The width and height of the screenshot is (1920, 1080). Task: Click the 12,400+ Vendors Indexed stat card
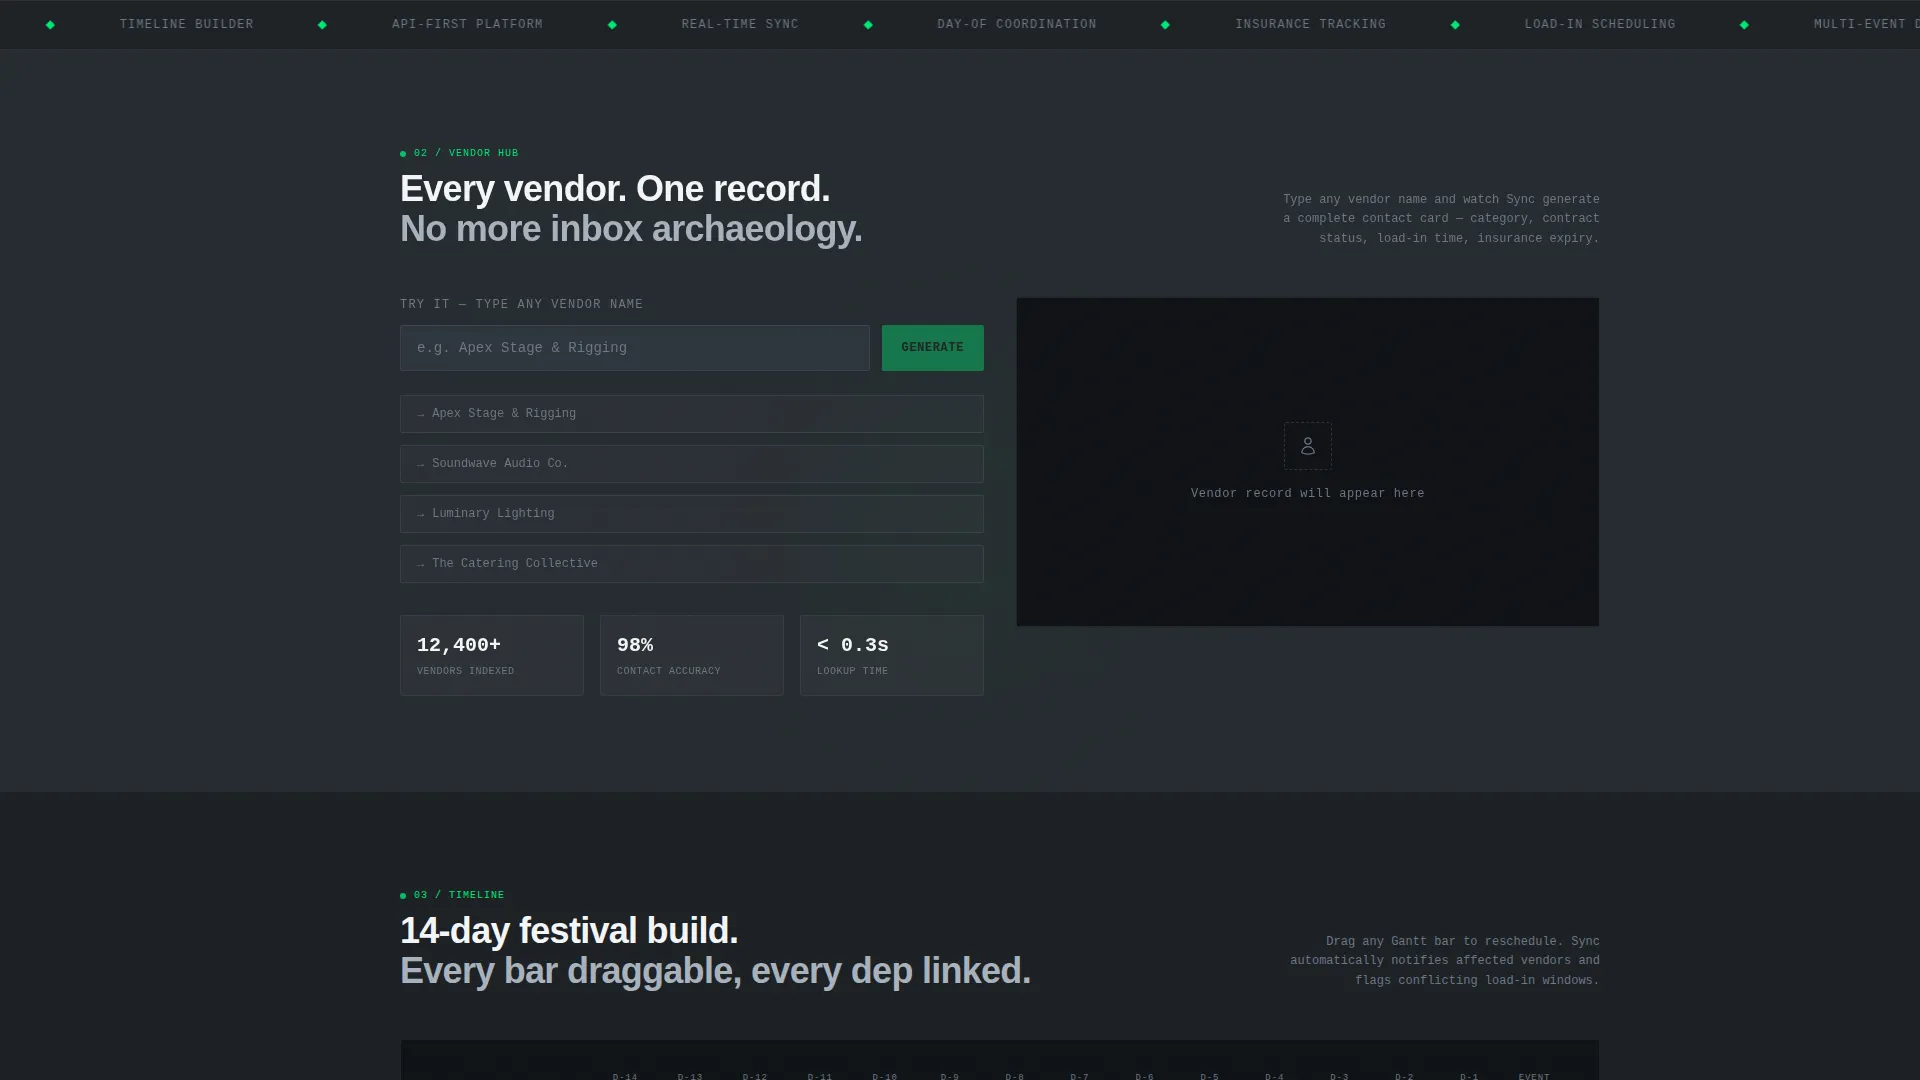[x=492, y=655]
